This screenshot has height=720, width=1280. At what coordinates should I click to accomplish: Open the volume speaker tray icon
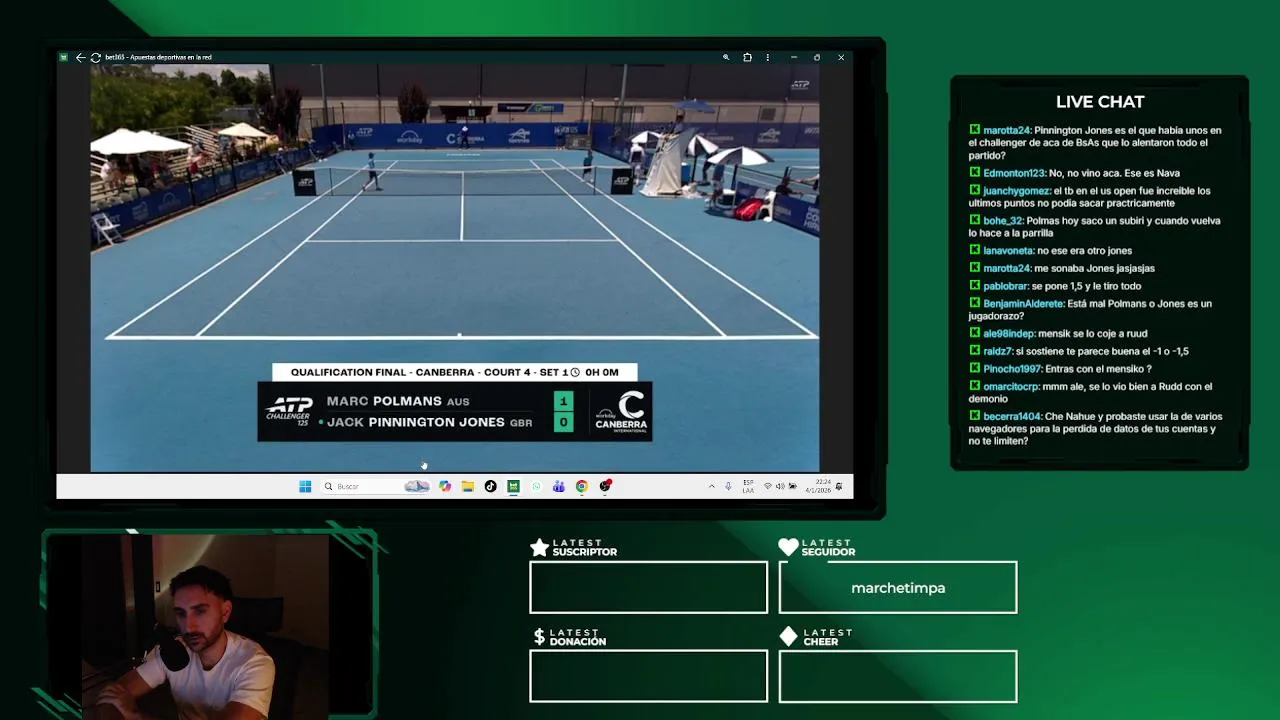pyautogui.click(x=780, y=486)
